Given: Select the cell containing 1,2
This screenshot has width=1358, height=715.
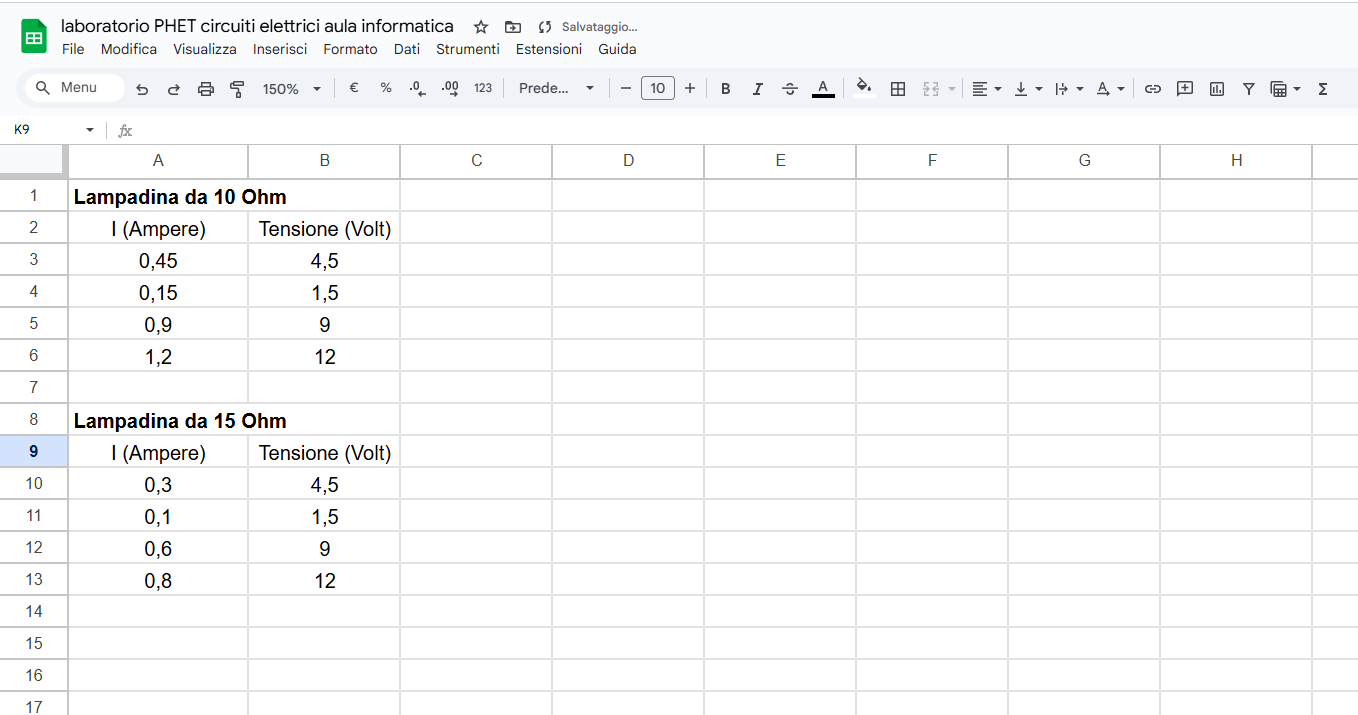Looking at the screenshot, I should tap(158, 356).
